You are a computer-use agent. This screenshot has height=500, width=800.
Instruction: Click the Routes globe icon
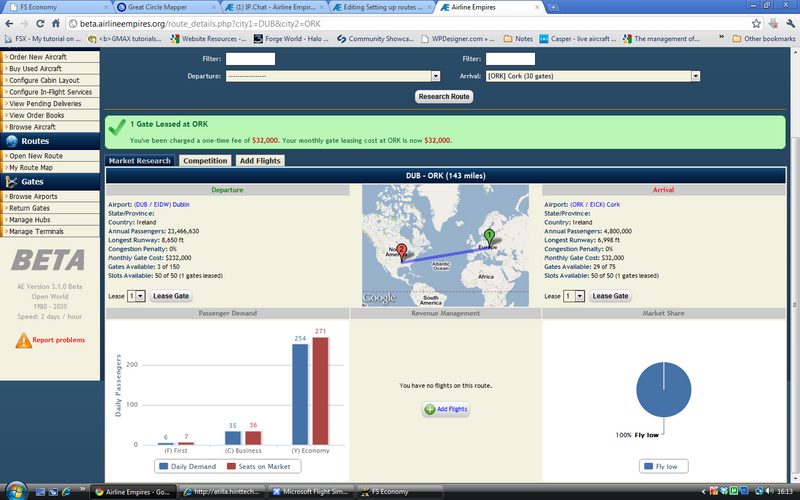[11, 141]
